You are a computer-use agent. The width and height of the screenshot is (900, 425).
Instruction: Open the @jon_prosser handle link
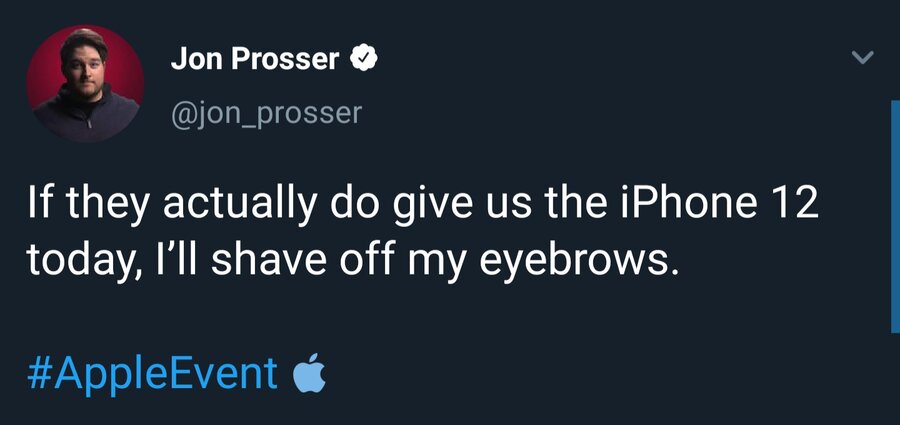click(266, 113)
